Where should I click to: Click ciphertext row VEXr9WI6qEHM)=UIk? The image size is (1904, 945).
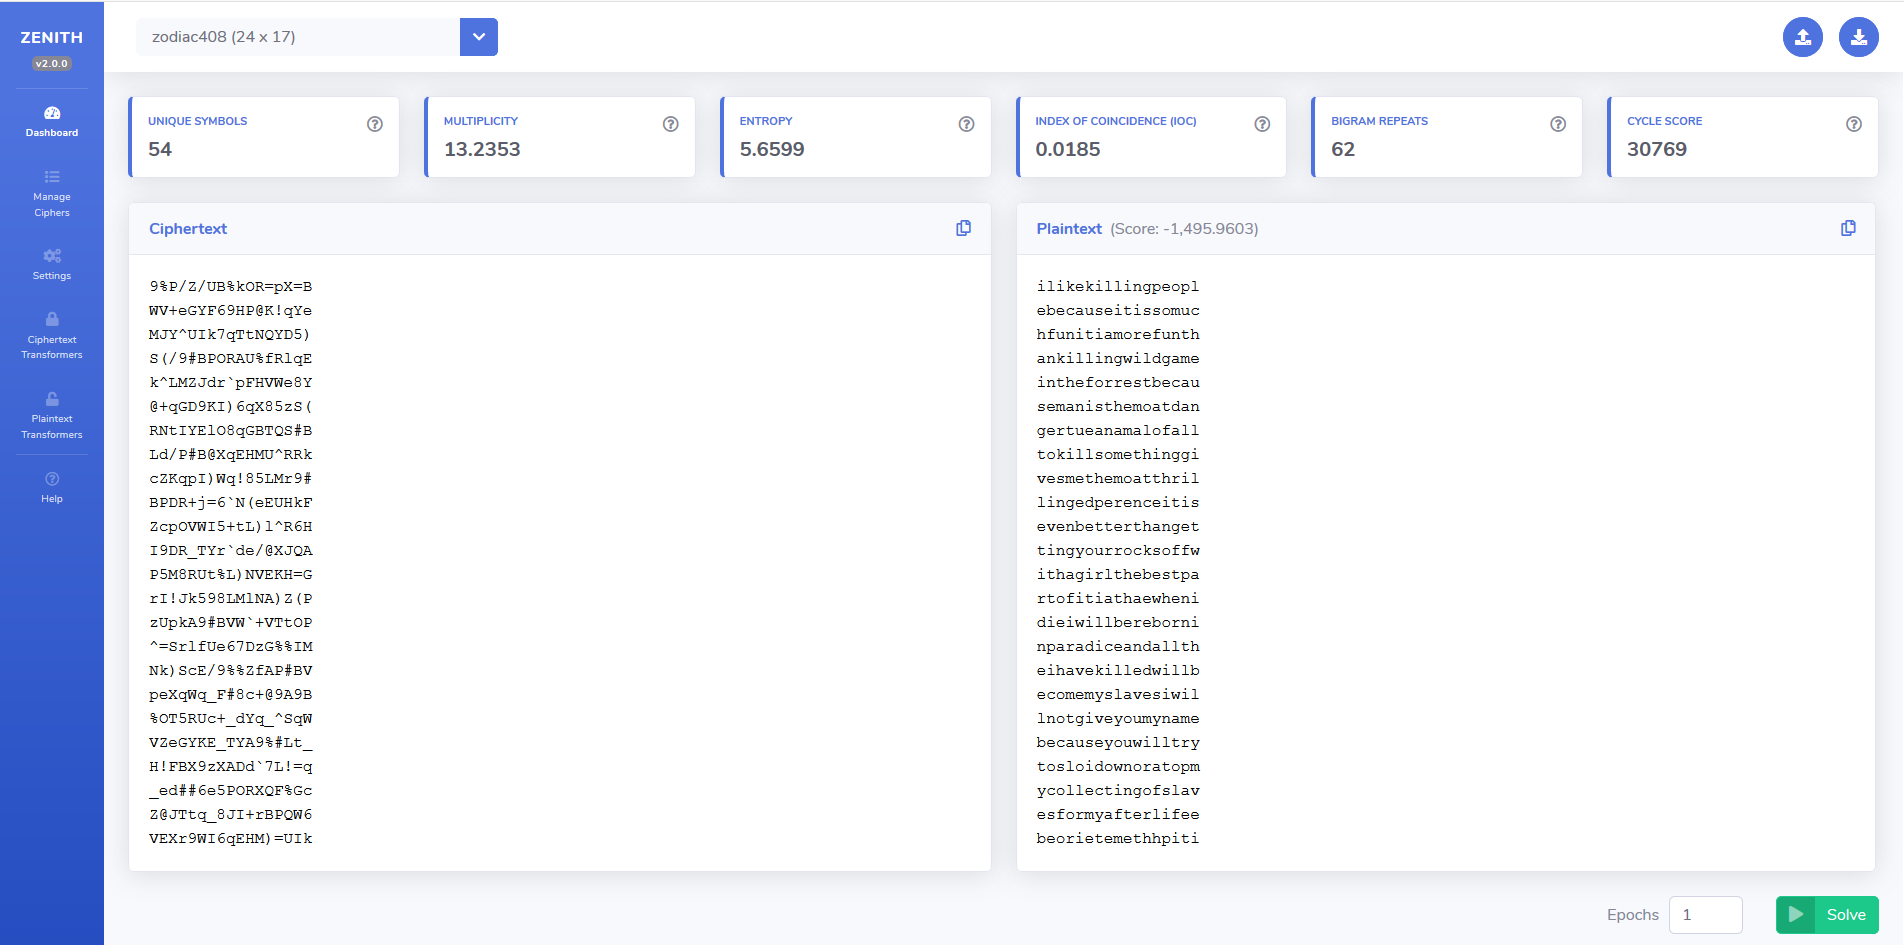tap(231, 839)
